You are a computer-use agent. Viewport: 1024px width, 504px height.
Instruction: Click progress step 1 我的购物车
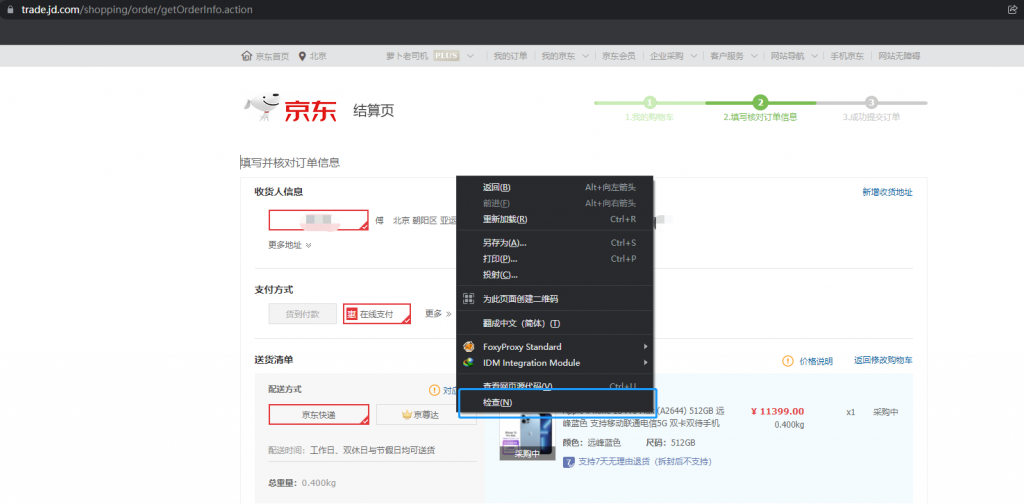click(x=649, y=110)
